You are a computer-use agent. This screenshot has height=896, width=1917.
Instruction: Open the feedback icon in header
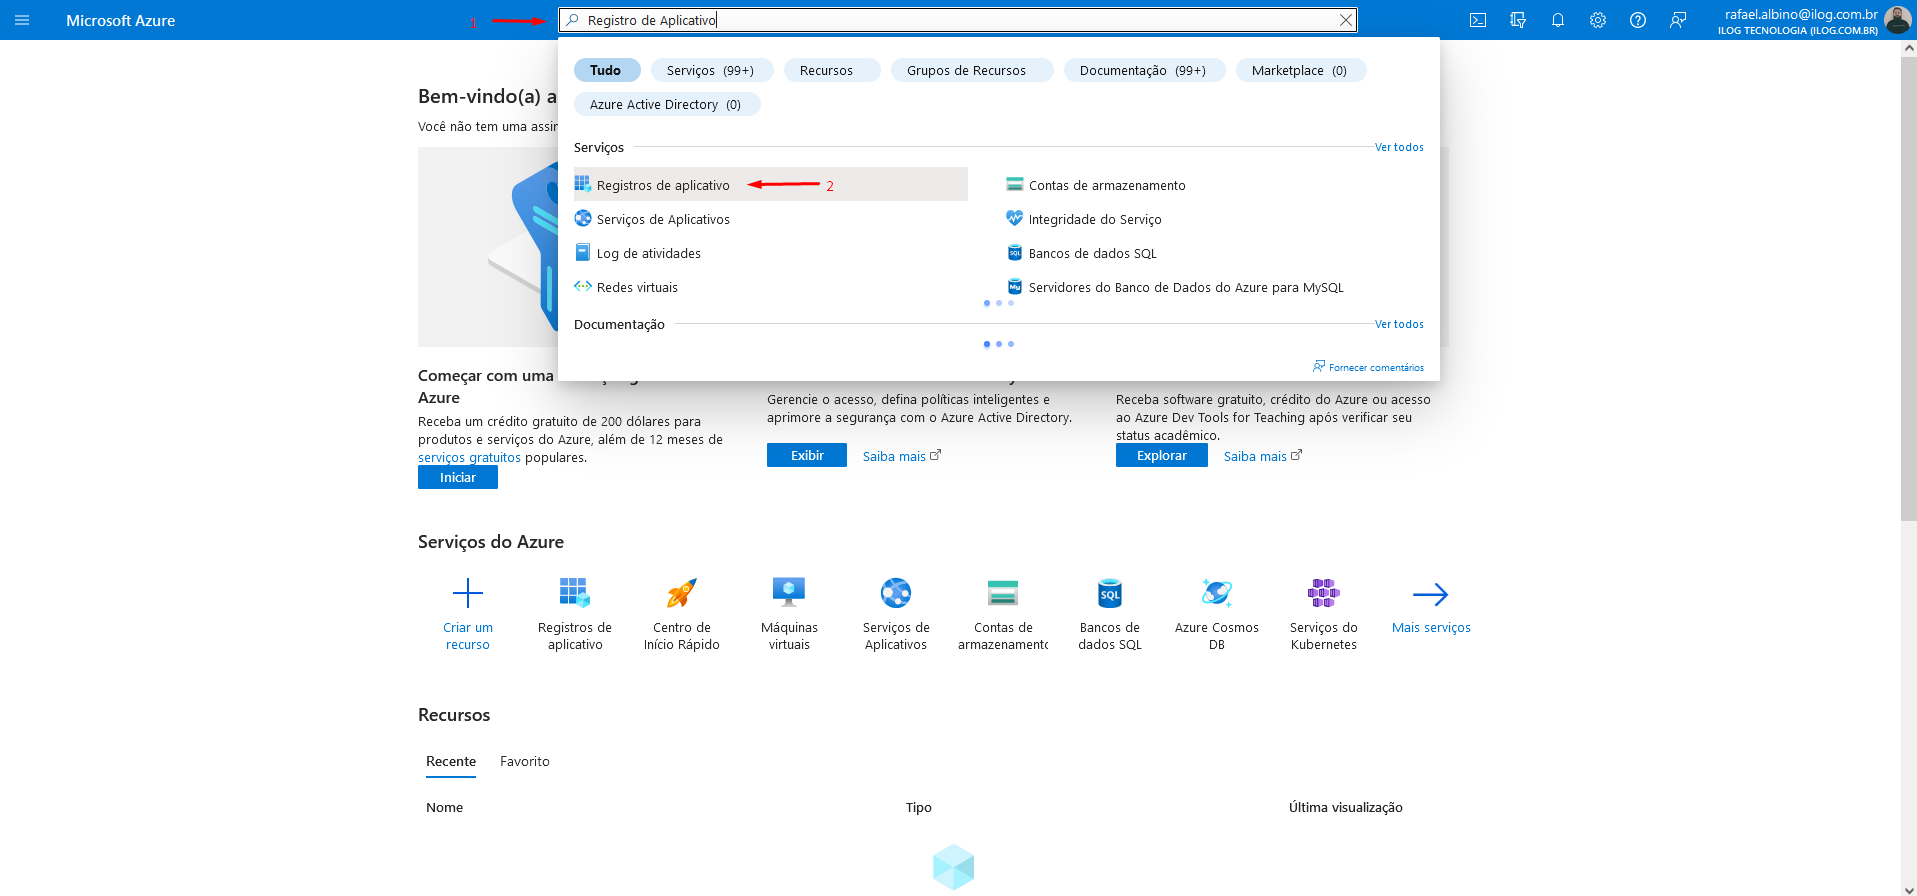(1678, 20)
